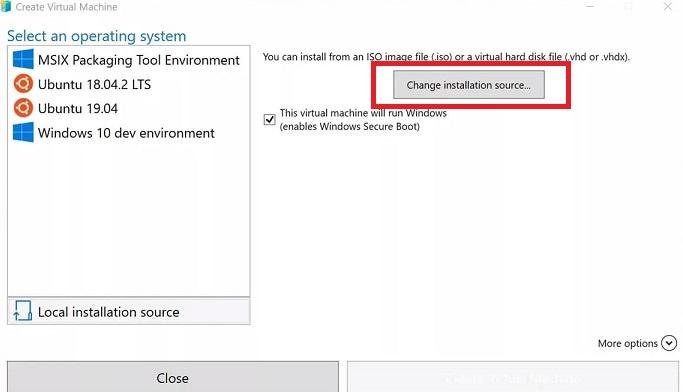Select MSIX Packaging Tool Environment entry text
The height and width of the screenshot is (392, 683).
139,60
